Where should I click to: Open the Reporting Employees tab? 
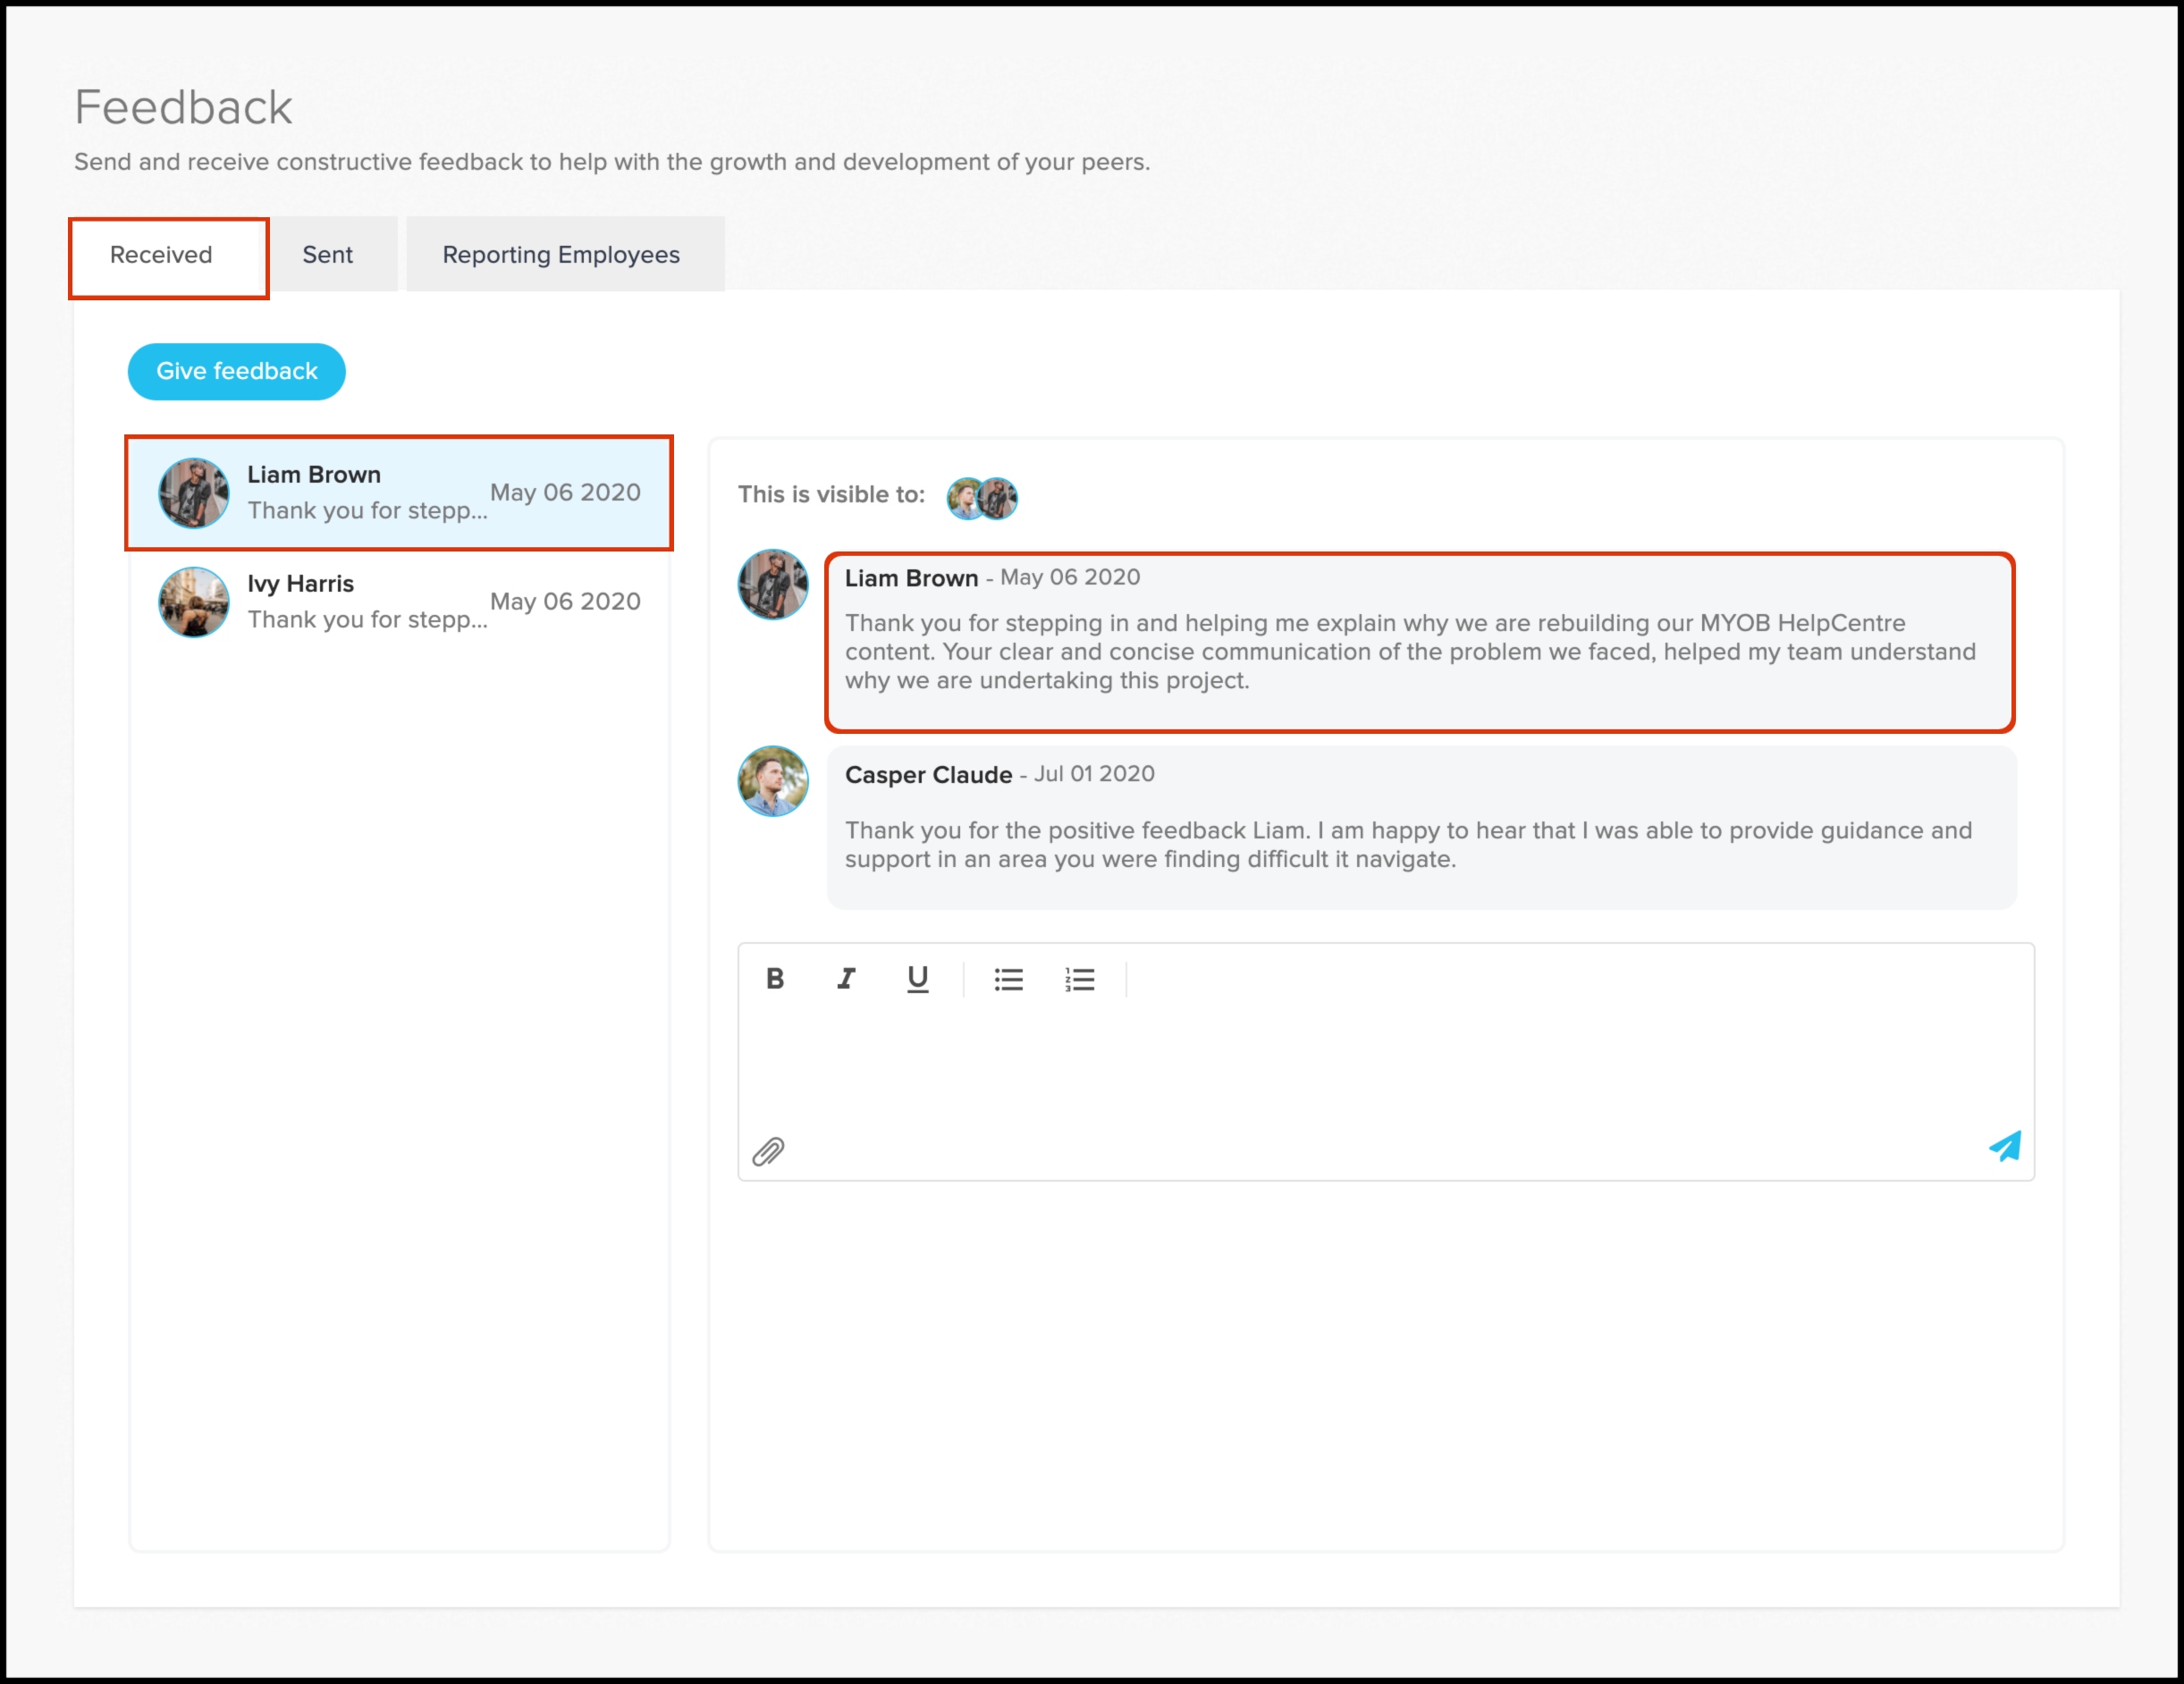(x=561, y=255)
